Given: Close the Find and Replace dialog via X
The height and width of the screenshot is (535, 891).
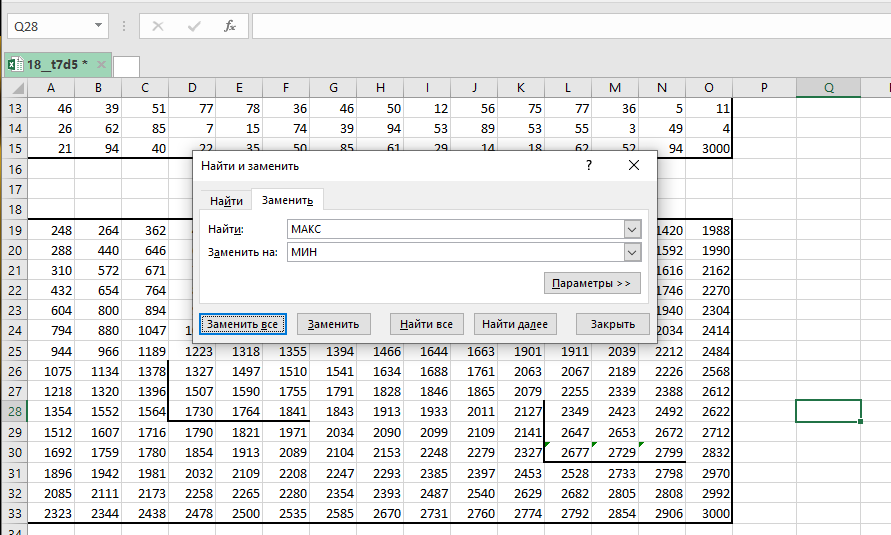Looking at the screenshot, I should [633, 166].
